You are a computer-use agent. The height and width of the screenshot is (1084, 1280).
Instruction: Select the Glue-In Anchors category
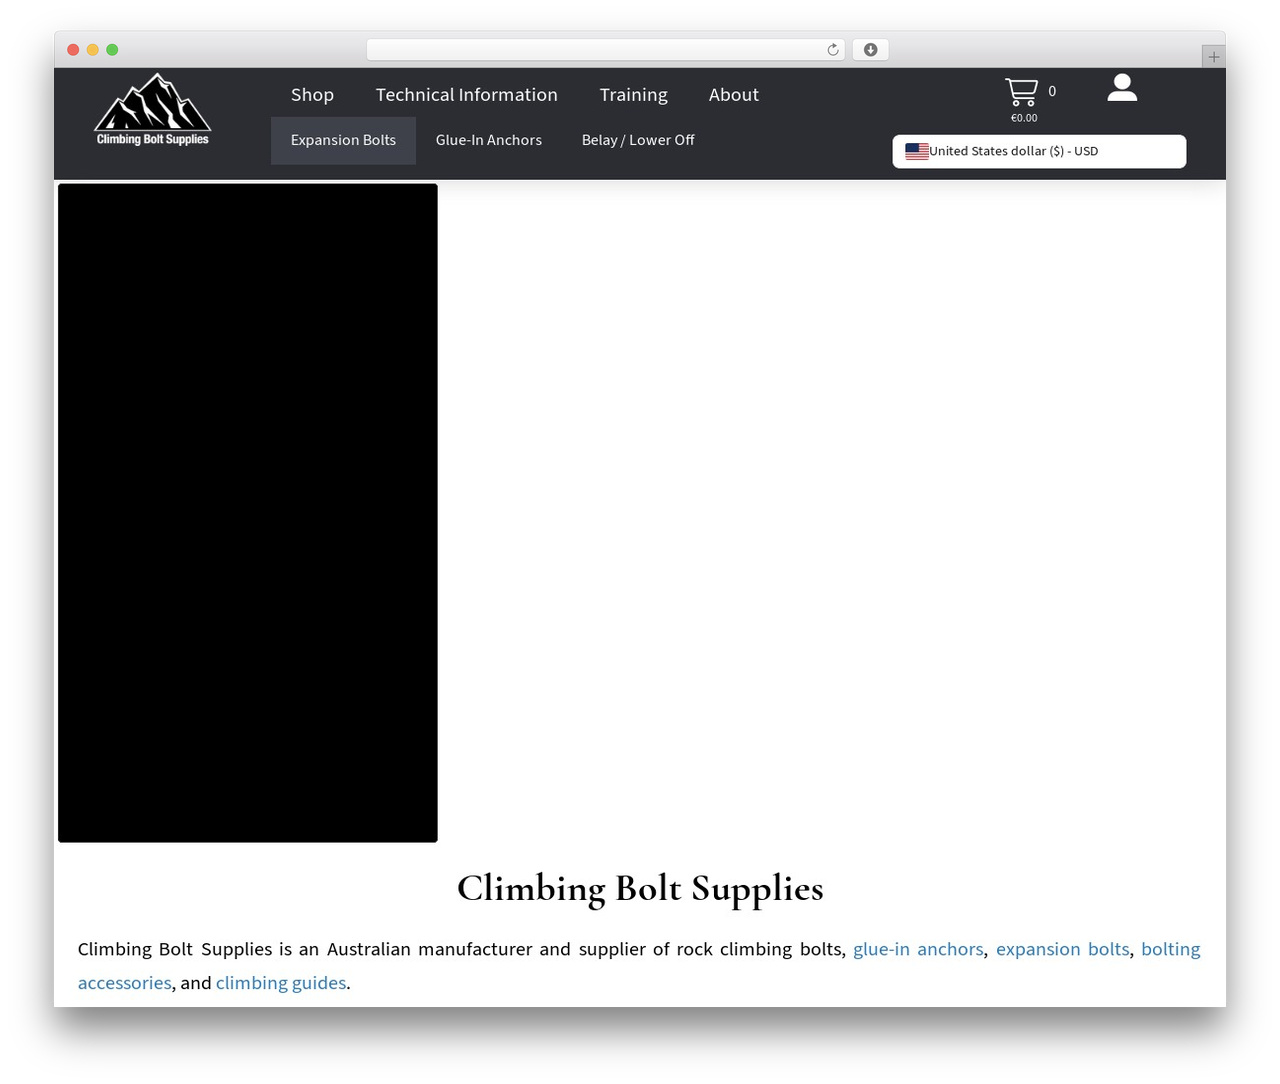tap(489, 140)
